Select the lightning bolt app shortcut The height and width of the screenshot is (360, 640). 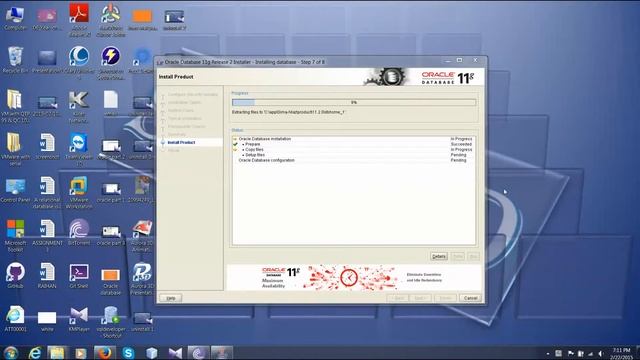click(x=111, y=63)
